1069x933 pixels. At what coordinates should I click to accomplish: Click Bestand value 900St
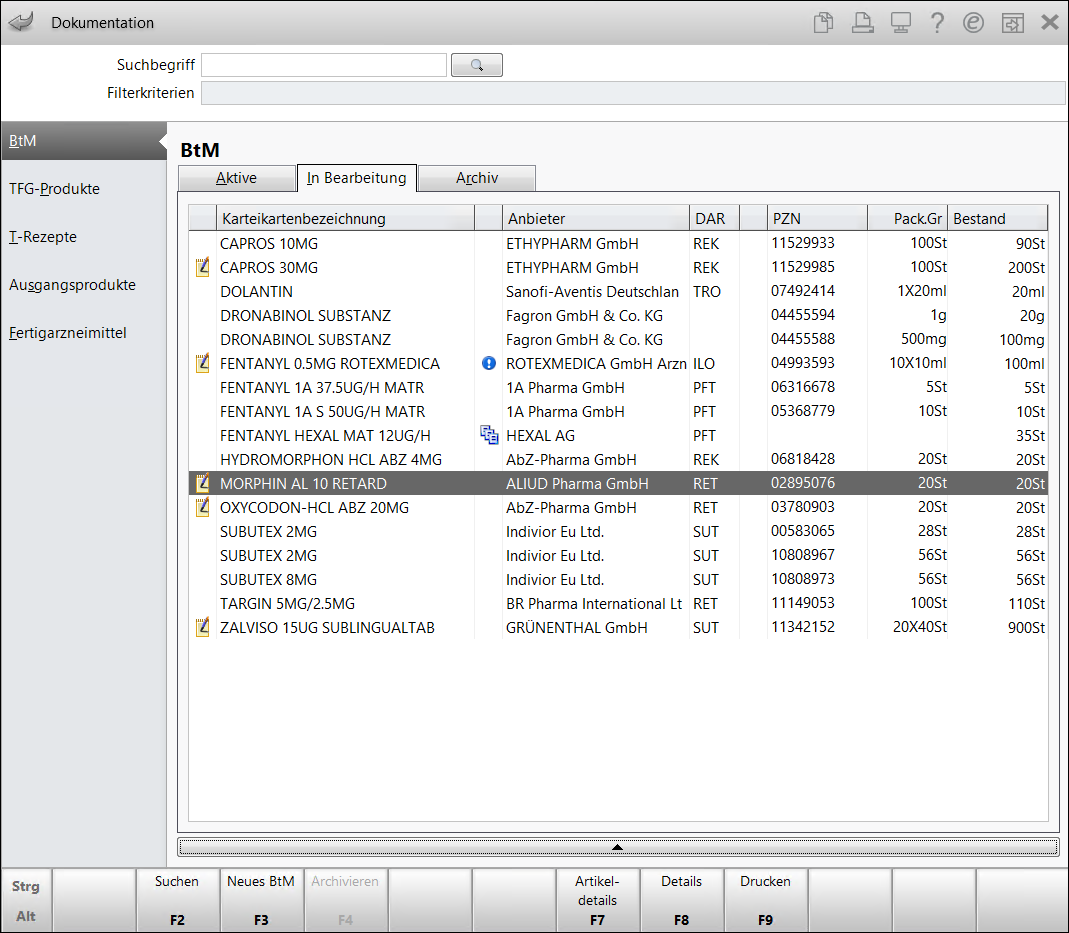click(x=1026, y=628)
